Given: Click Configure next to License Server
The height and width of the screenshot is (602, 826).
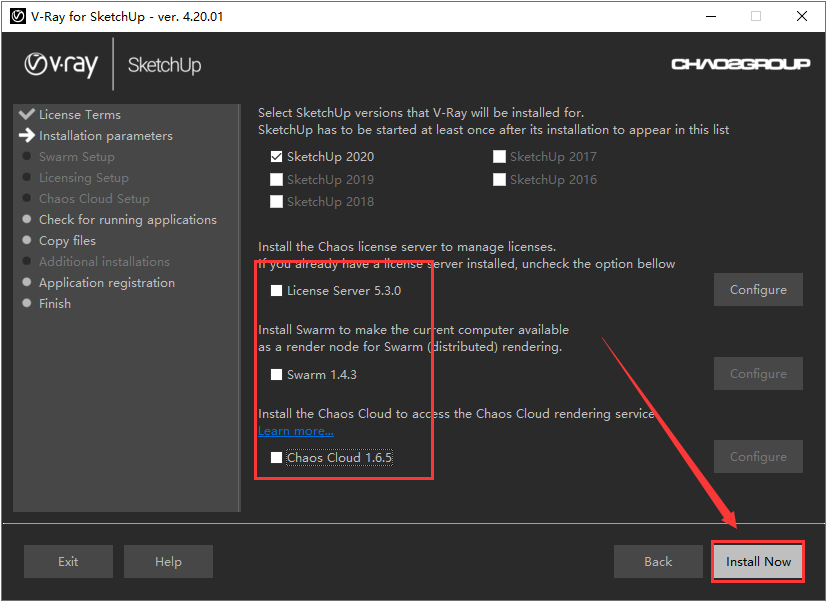Looking at the screenshot, I should pos(758,289).
